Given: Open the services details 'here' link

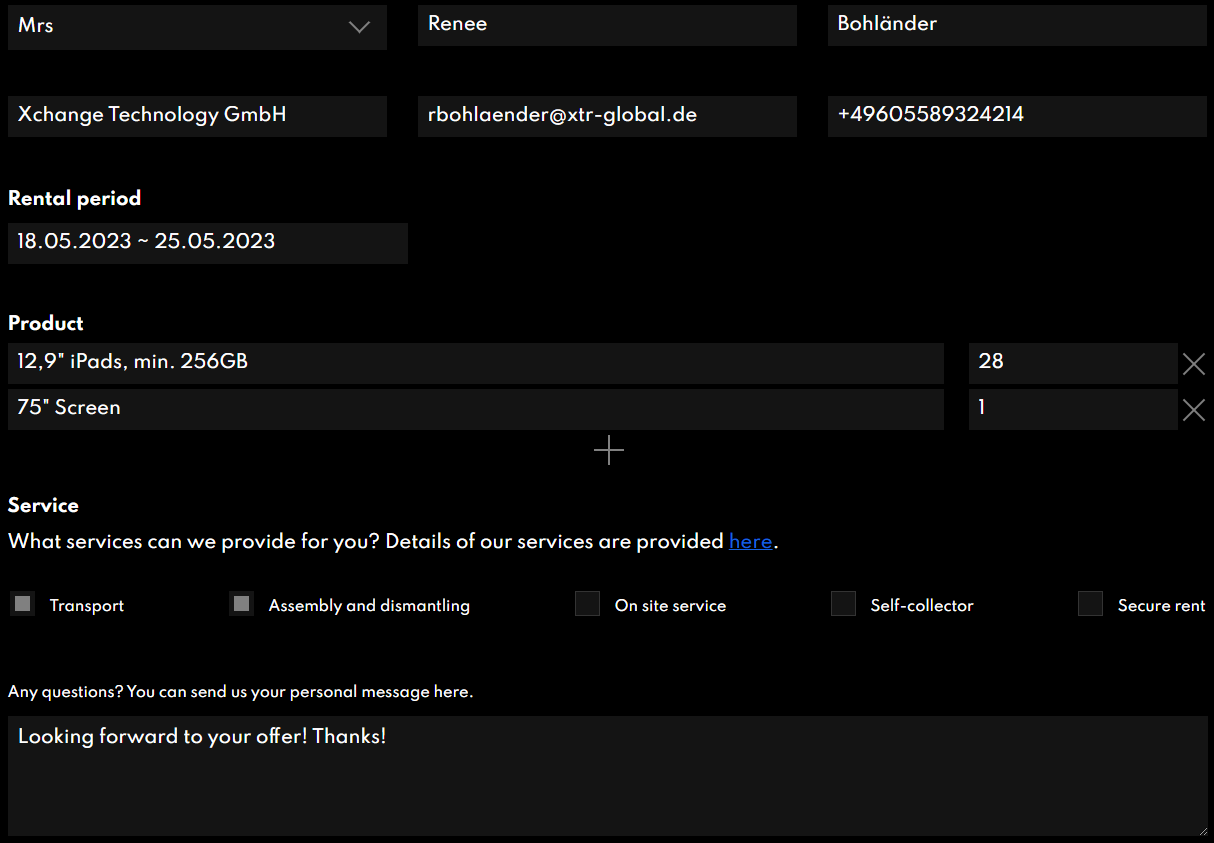Looking at the screenshot, I should (750, 542).
